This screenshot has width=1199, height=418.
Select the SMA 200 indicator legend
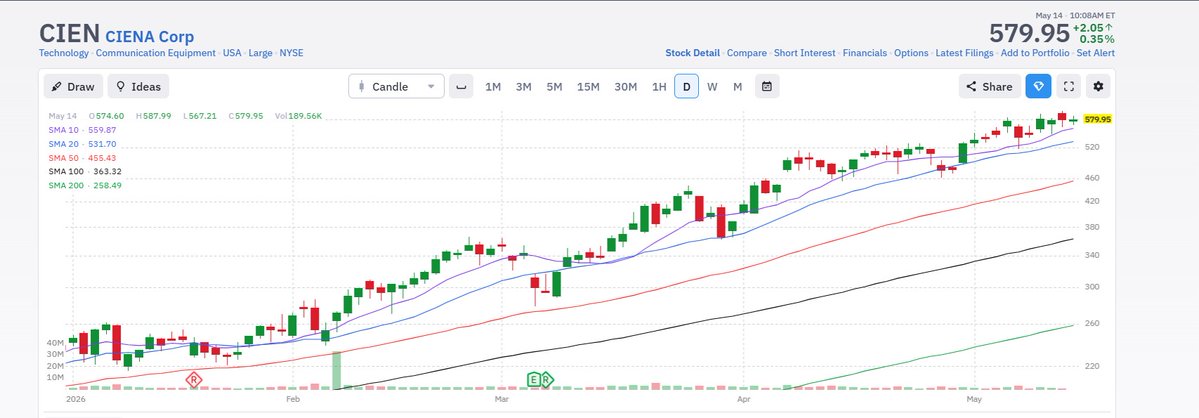(x=85, y=185)
